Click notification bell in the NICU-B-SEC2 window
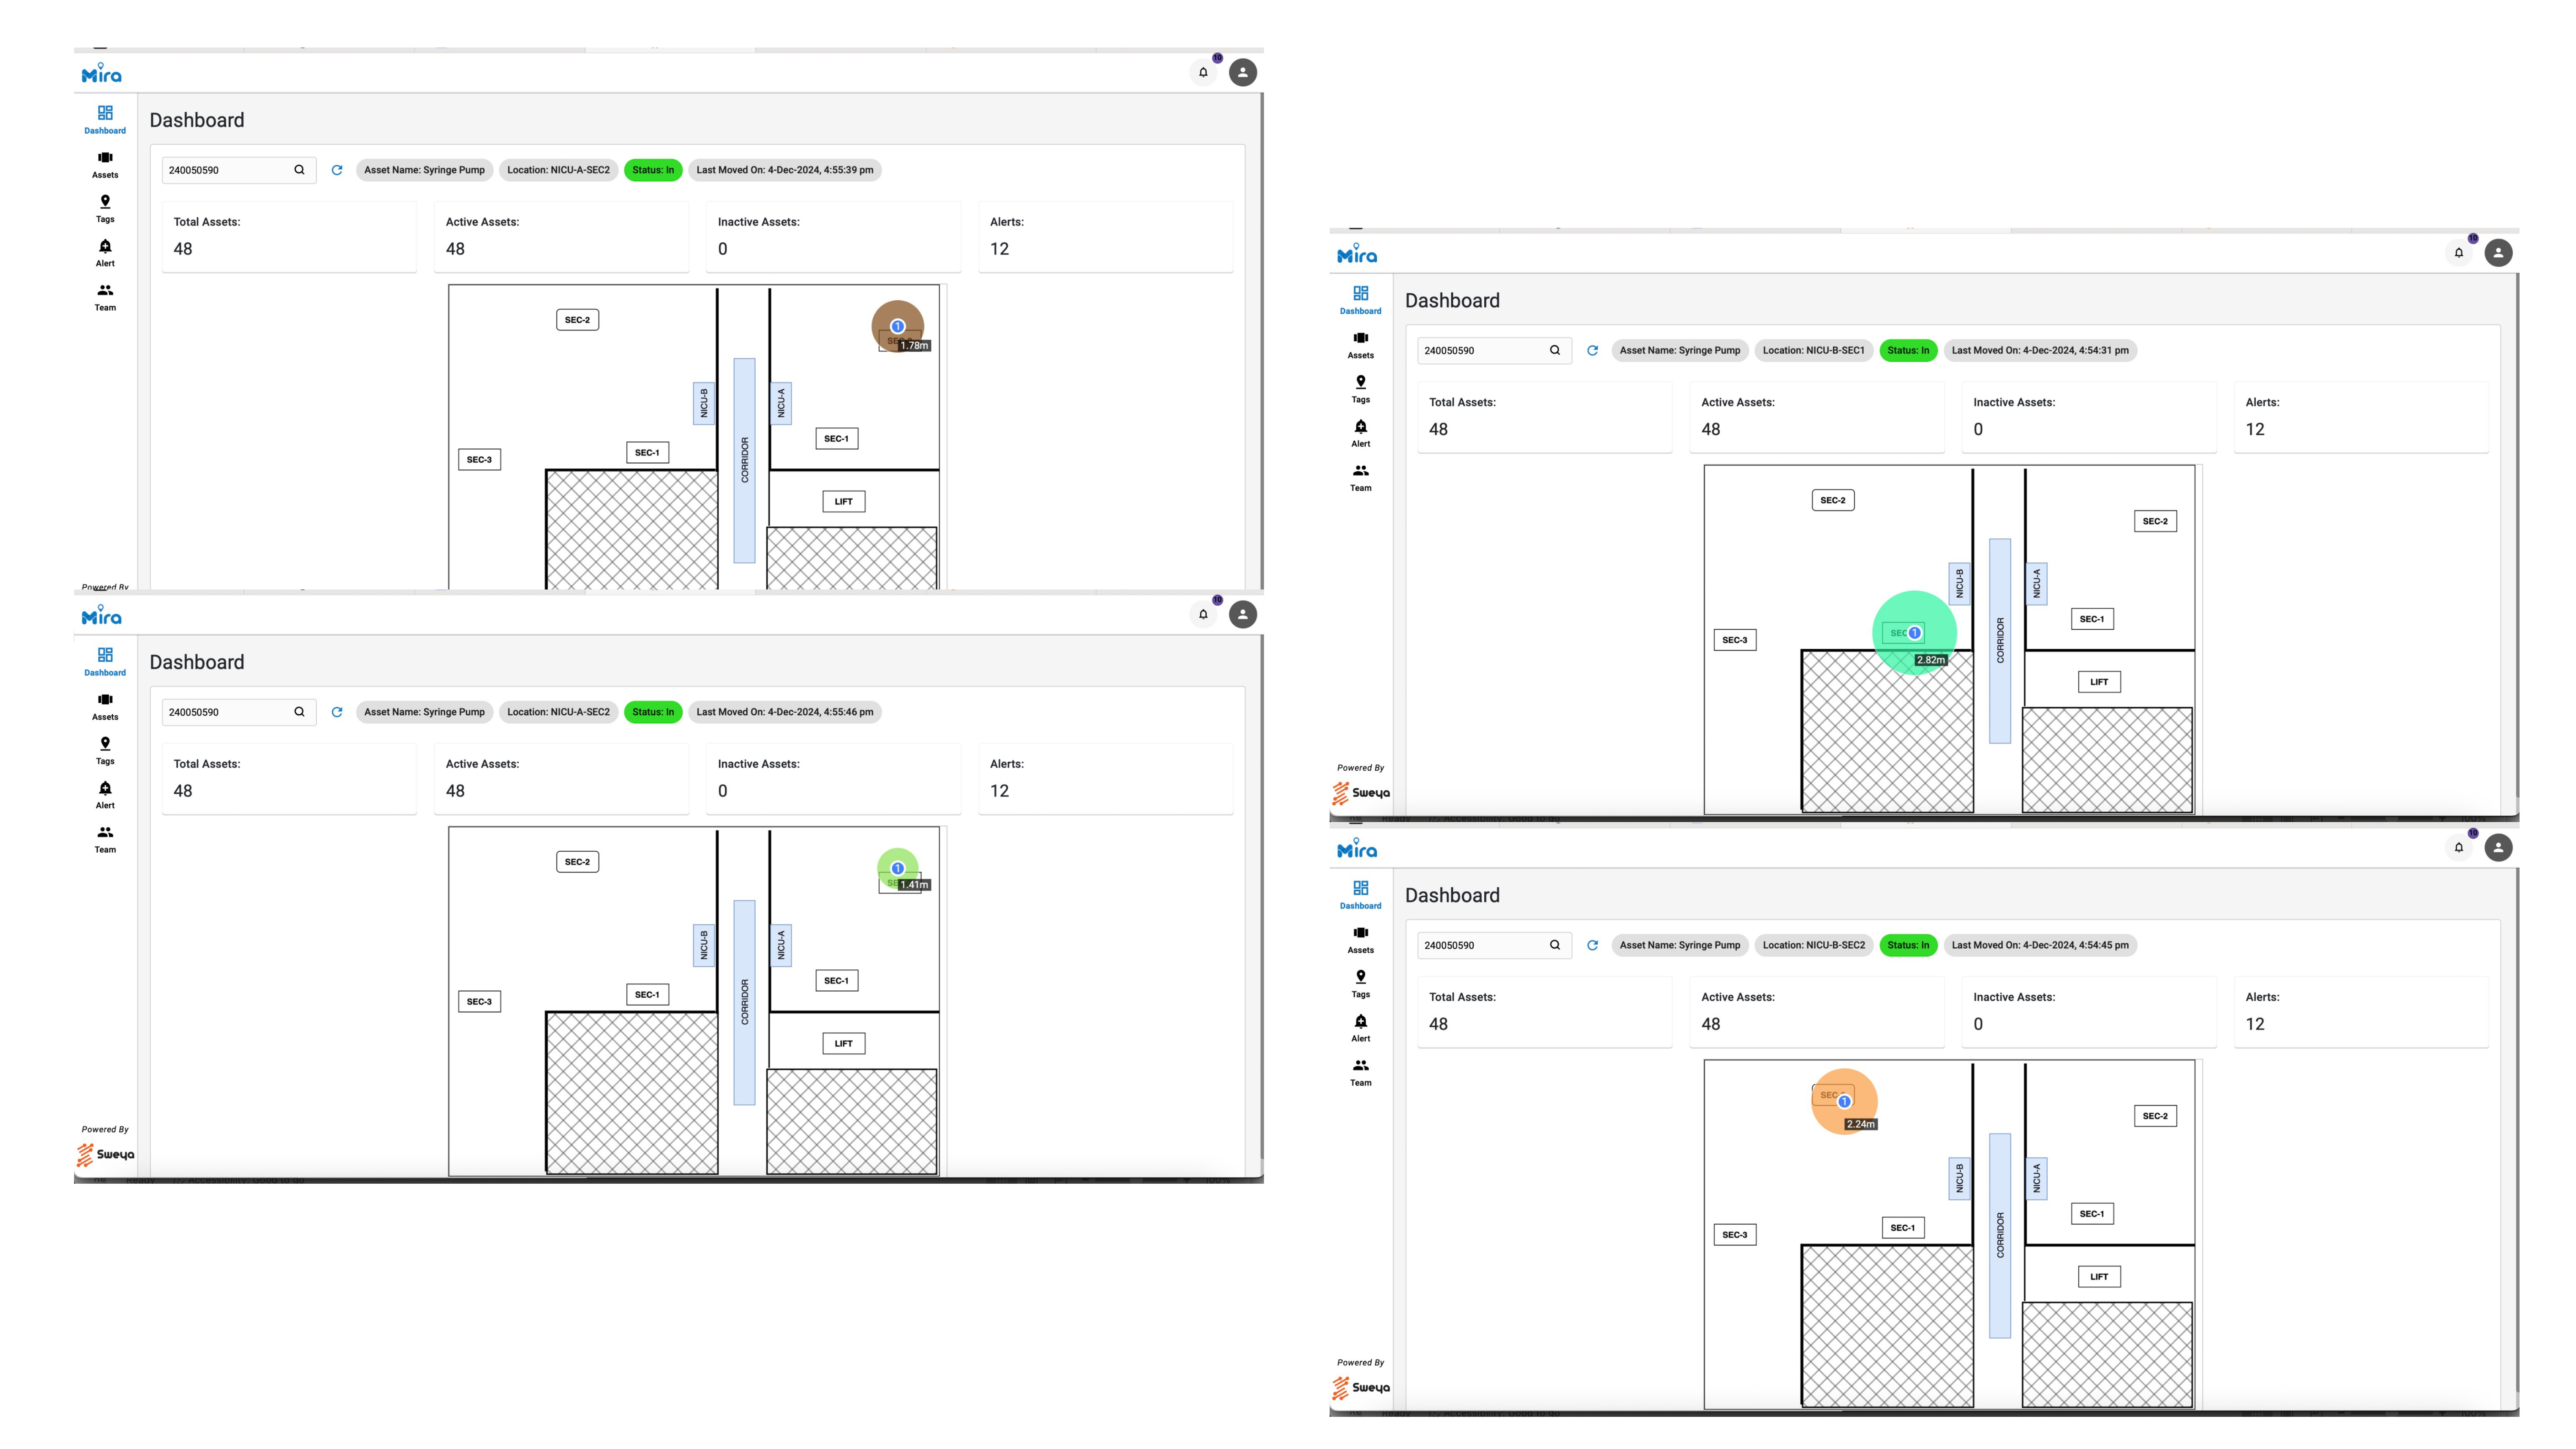 click(2459, 848)
